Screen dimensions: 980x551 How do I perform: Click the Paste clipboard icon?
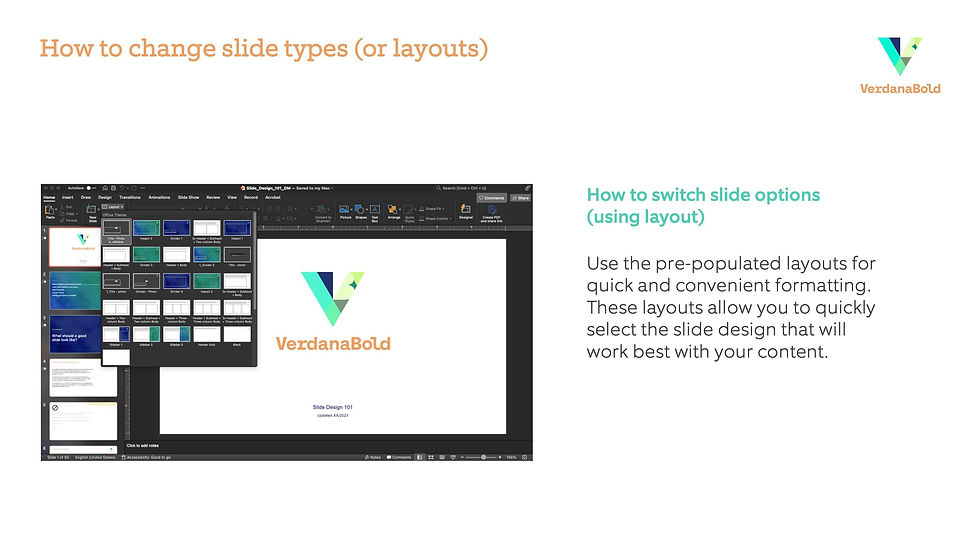[x=50, y=210]
